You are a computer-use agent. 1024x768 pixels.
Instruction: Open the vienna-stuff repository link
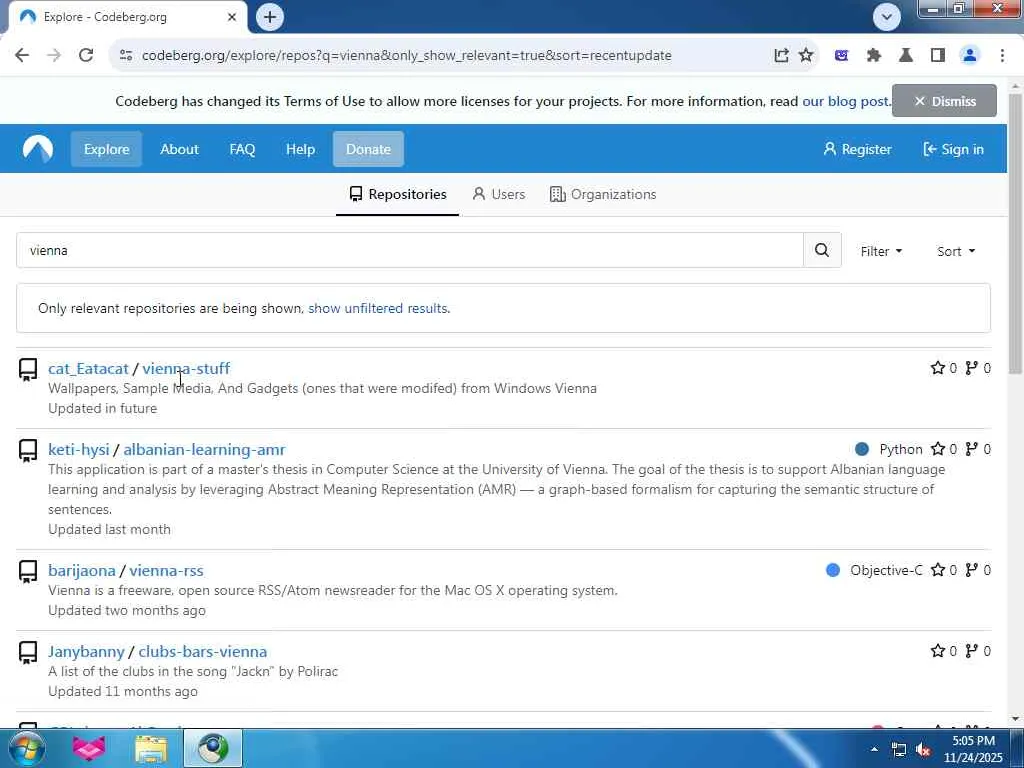[x=186, y=368]
